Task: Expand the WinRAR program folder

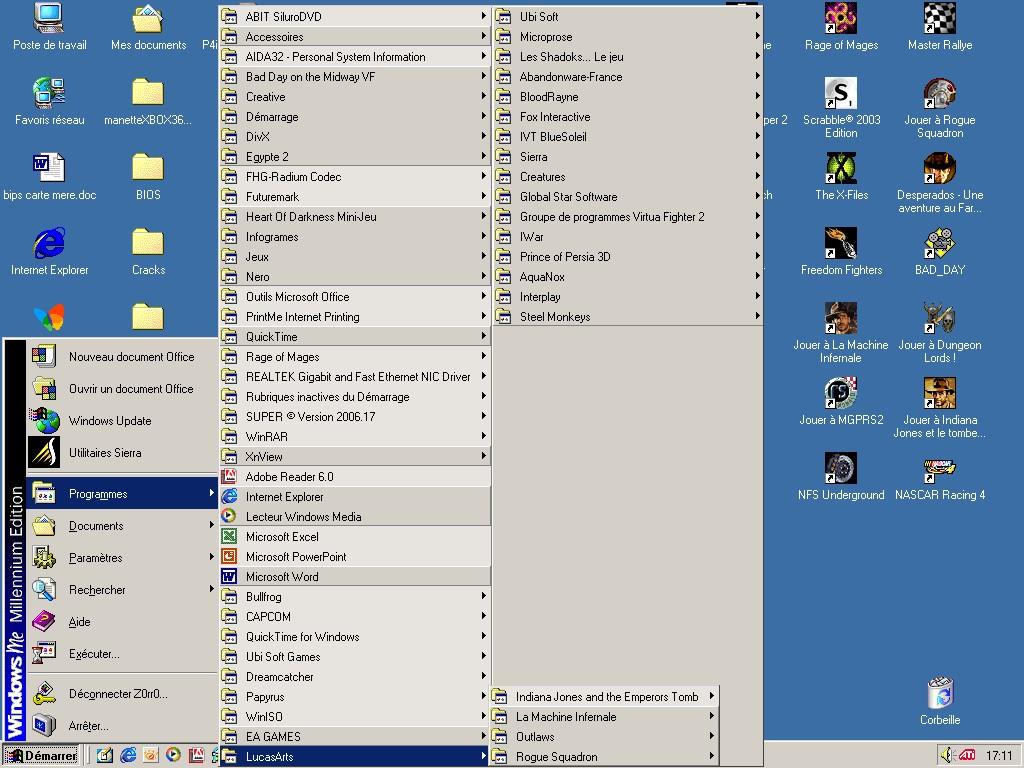Action: coord(355,436)
